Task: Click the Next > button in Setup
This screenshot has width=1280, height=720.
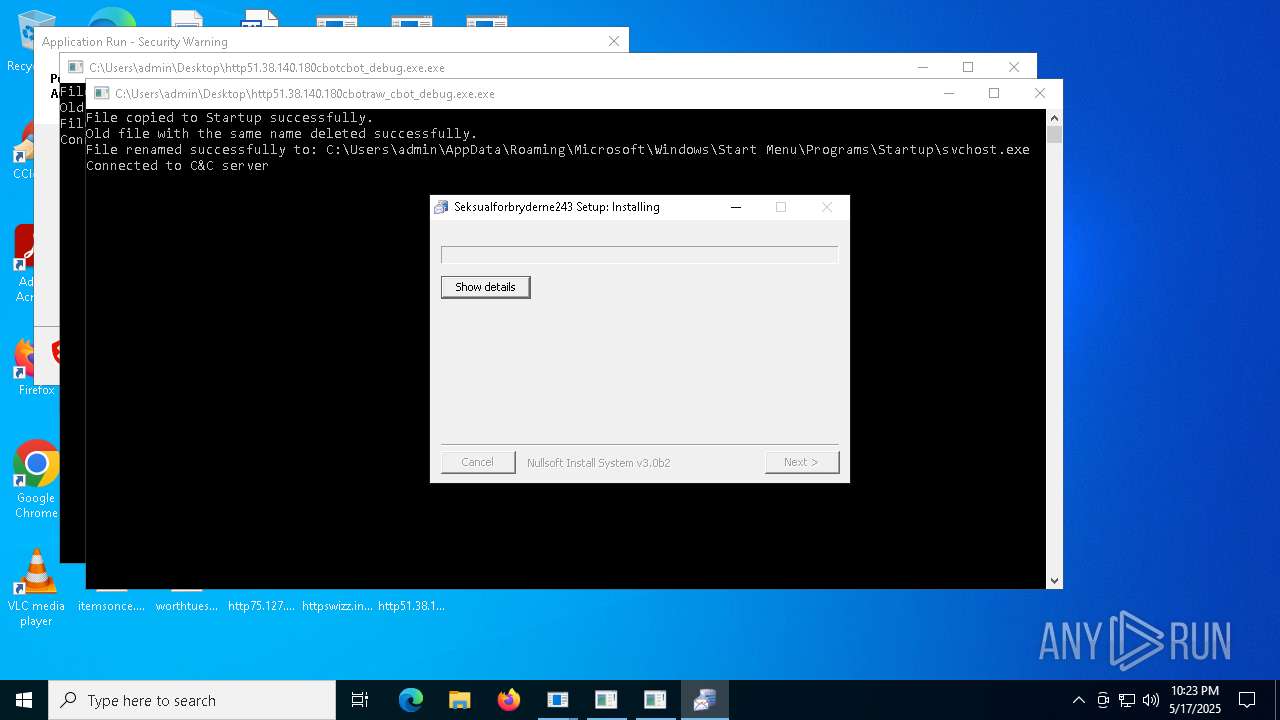Action: click(801, 462)
